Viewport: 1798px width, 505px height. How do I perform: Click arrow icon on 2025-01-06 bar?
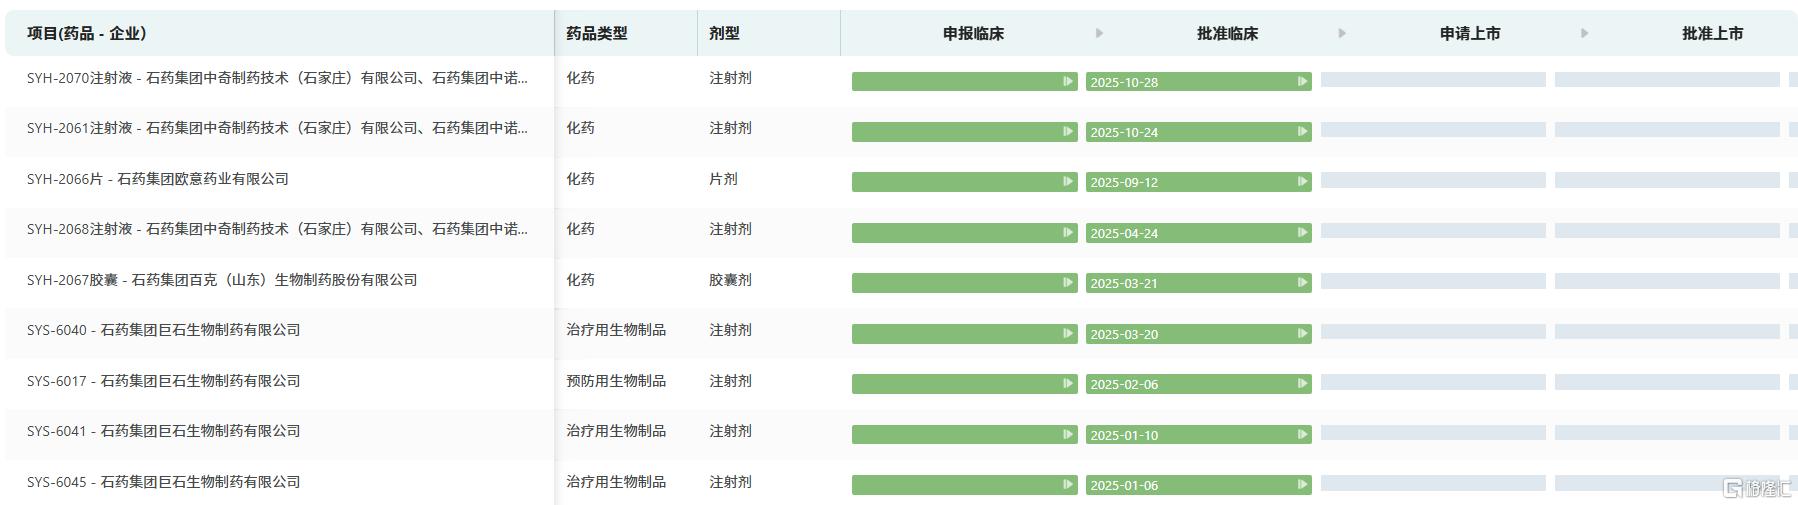(x=1302, y=484)
